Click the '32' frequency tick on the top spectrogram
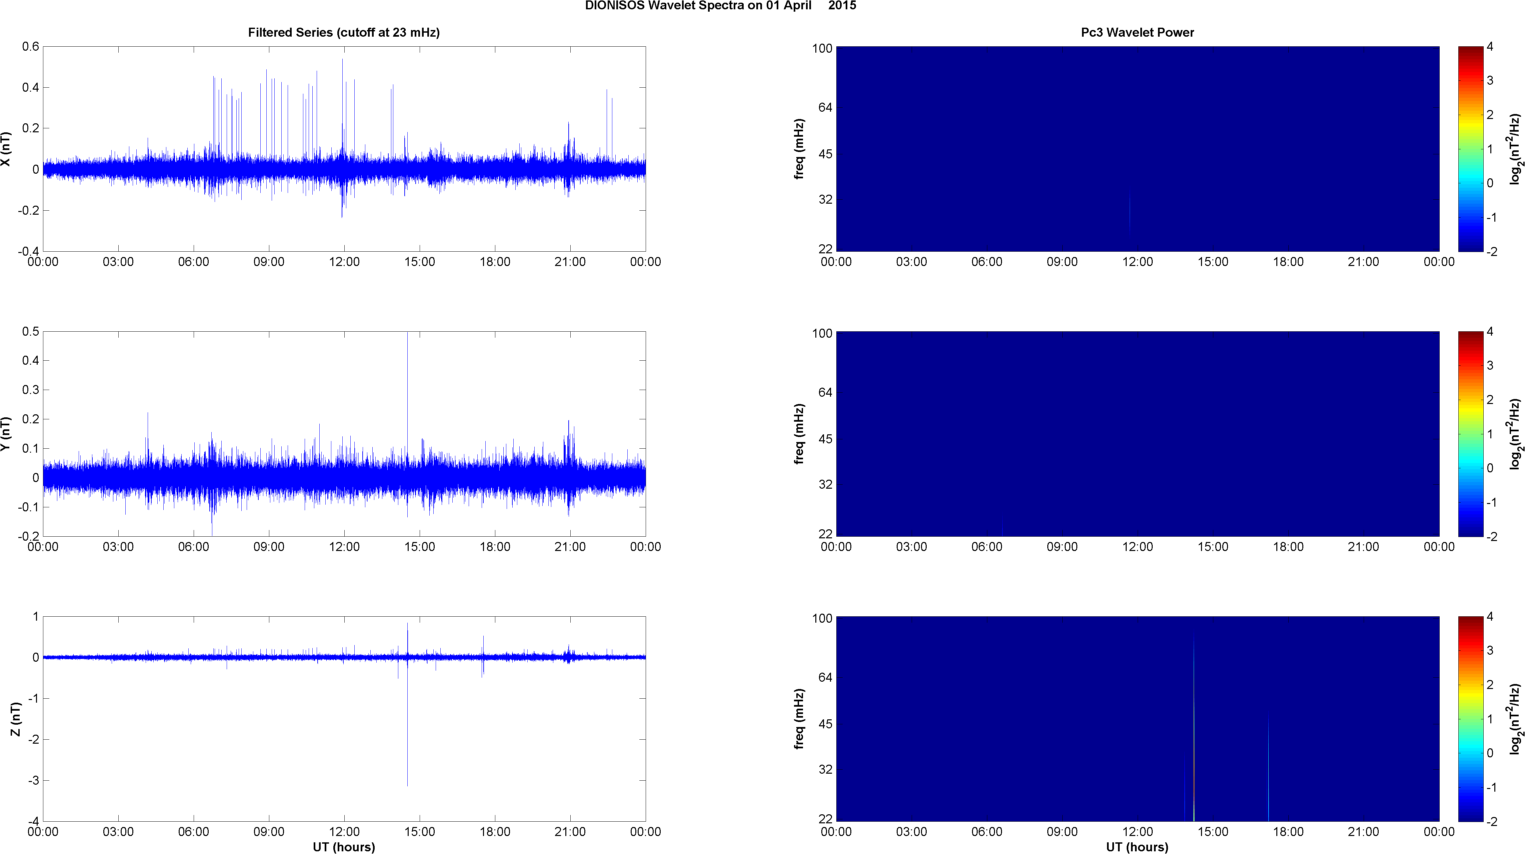 click(826, 200)
